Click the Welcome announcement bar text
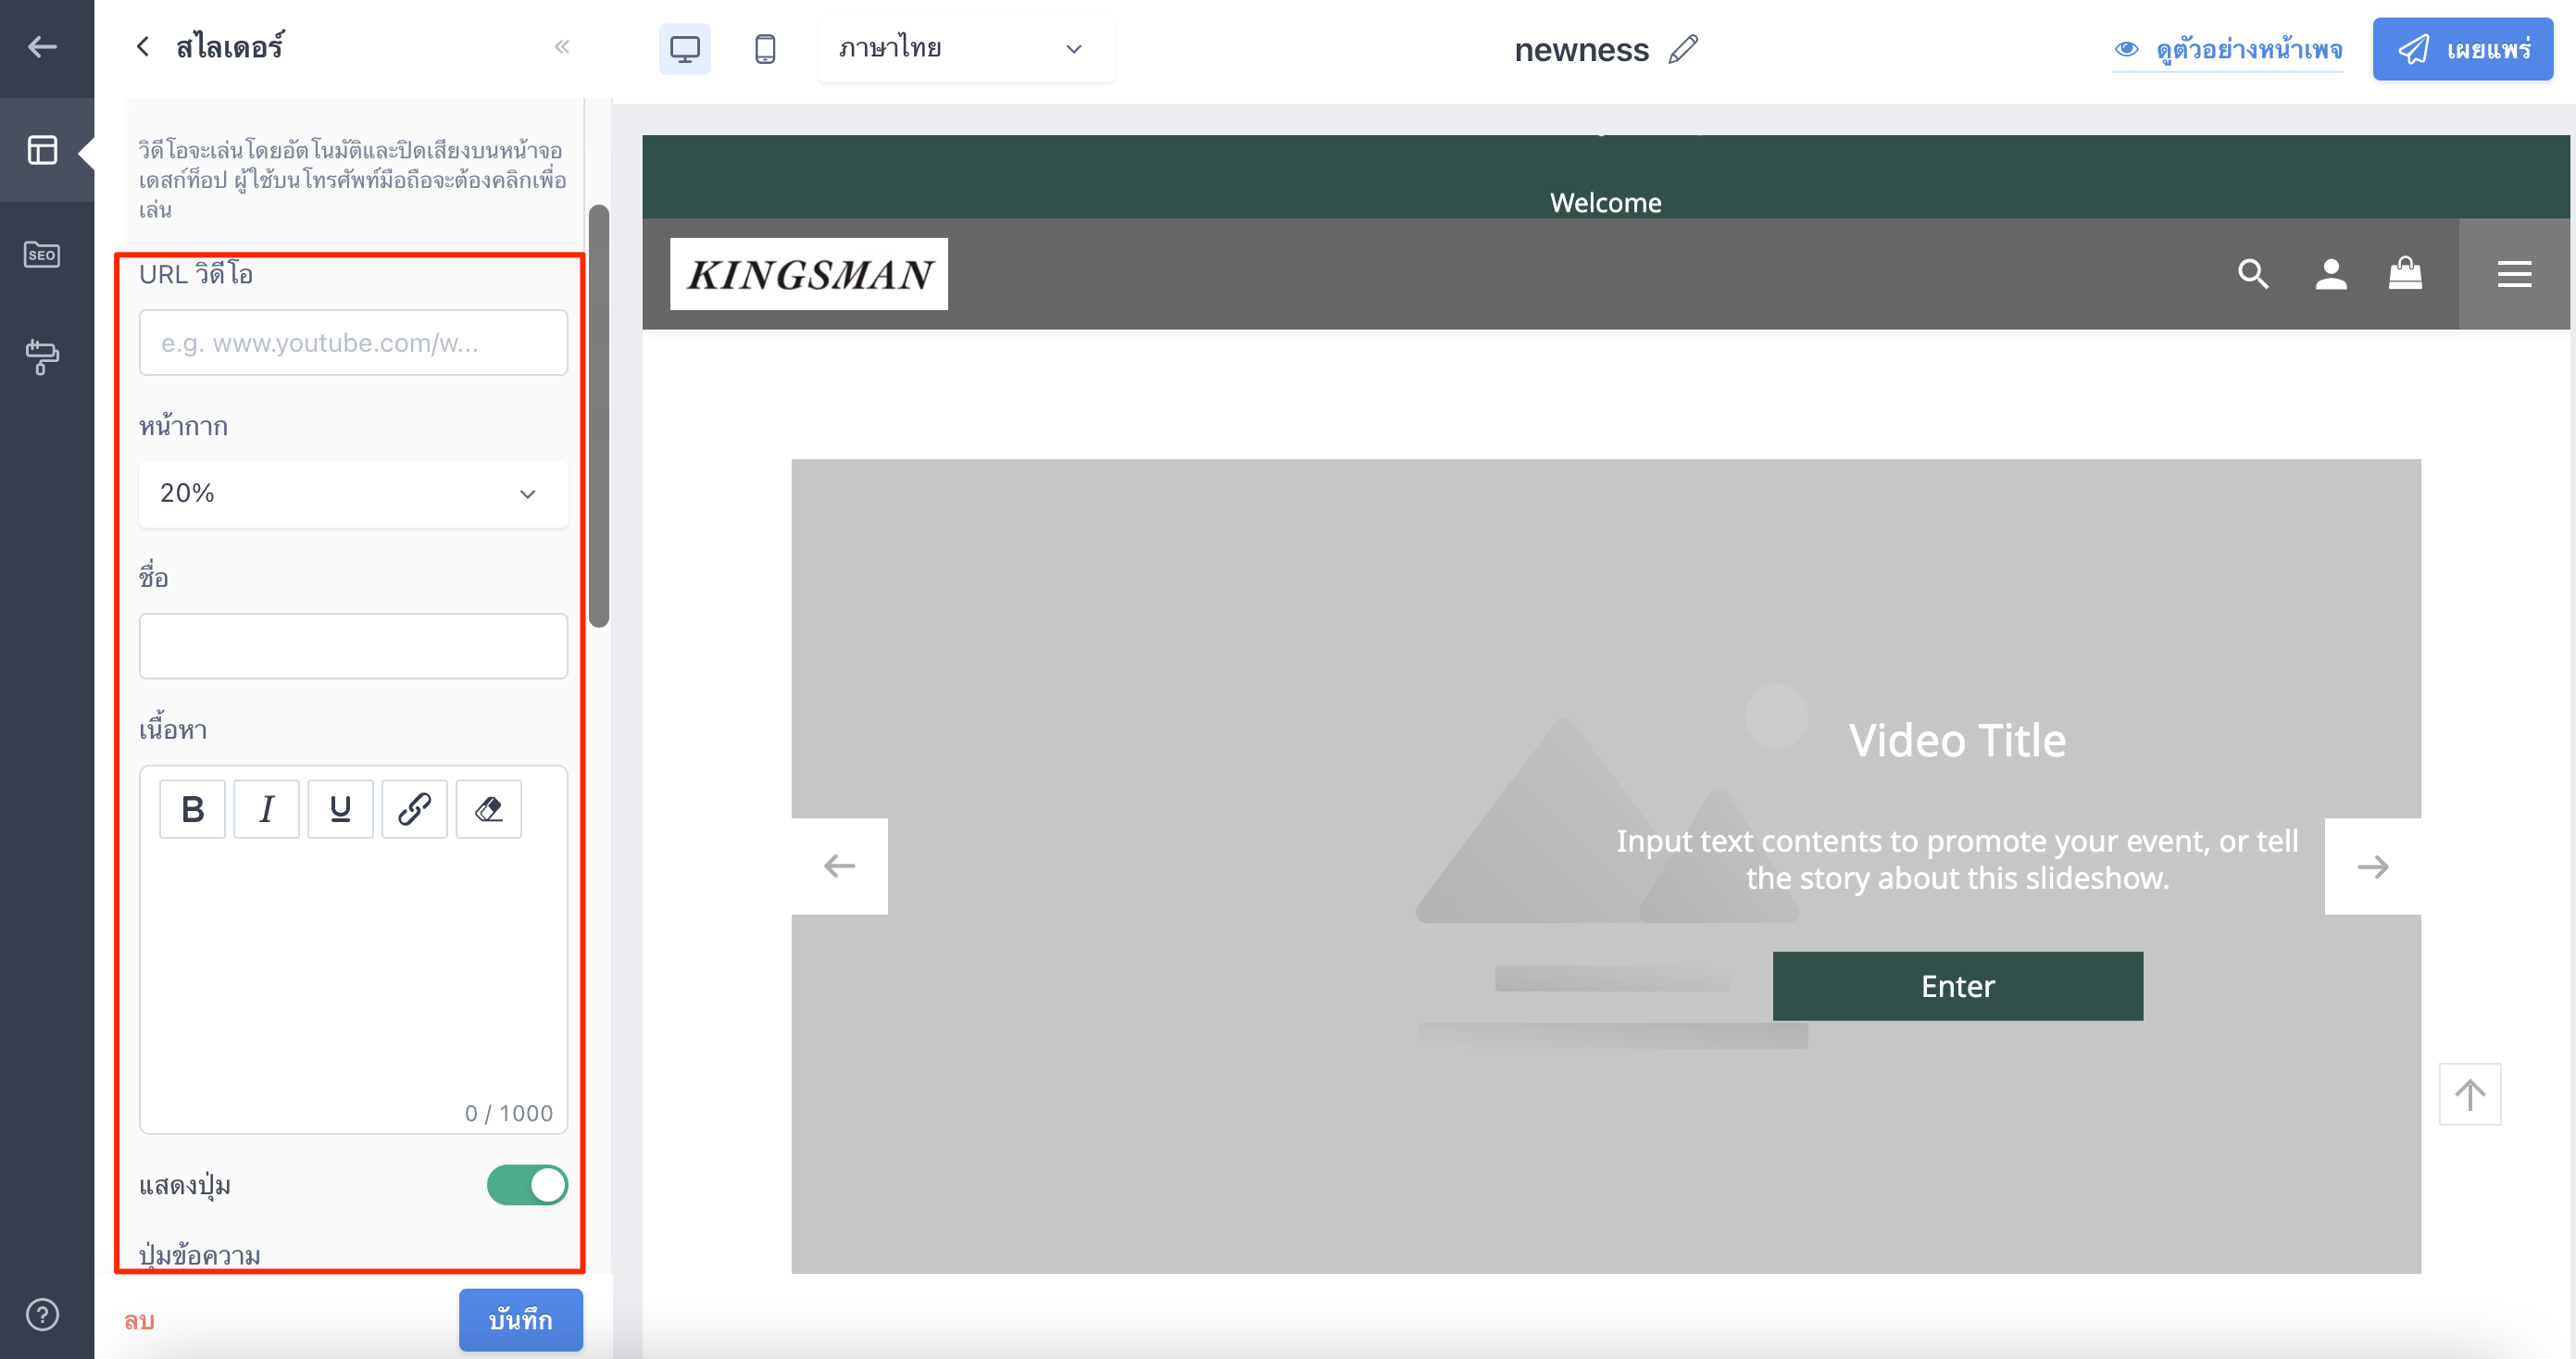The height and width of the screenshot is (1359, 2576). pyautogui.click(x=1605, y=203)
